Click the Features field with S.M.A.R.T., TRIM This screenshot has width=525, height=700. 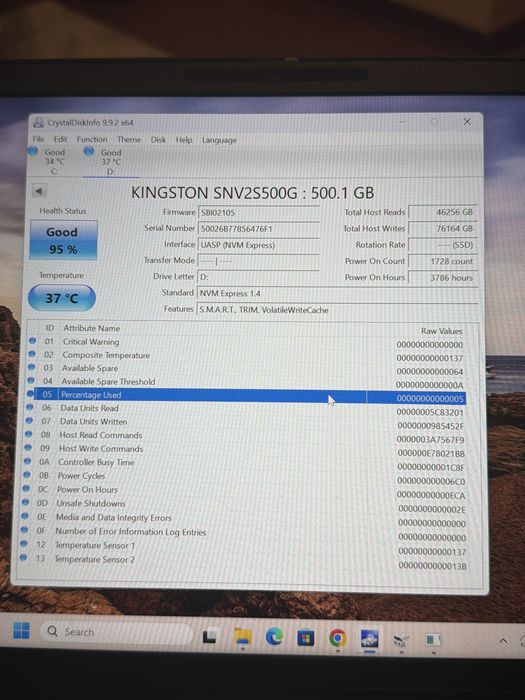click(x=337, y=309)
